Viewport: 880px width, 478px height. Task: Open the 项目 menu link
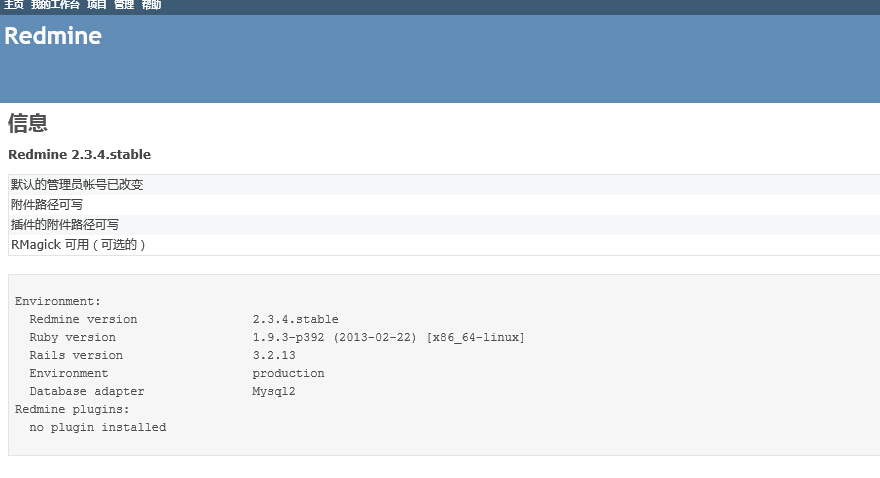(97, 5)
